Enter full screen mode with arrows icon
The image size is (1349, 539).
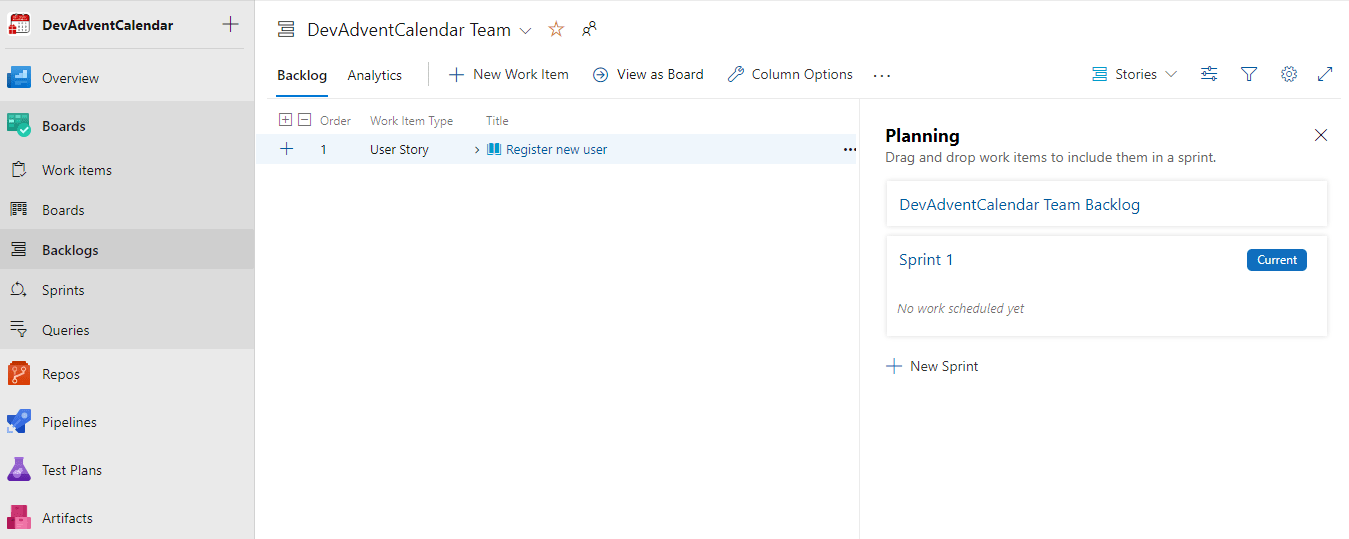[1325, 74]
